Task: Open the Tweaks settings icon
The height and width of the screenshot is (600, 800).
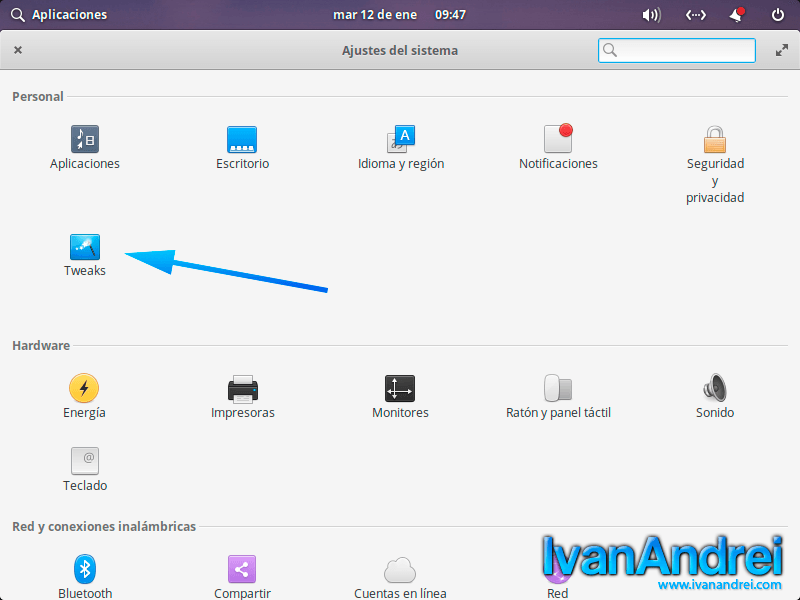Action: 85,247
